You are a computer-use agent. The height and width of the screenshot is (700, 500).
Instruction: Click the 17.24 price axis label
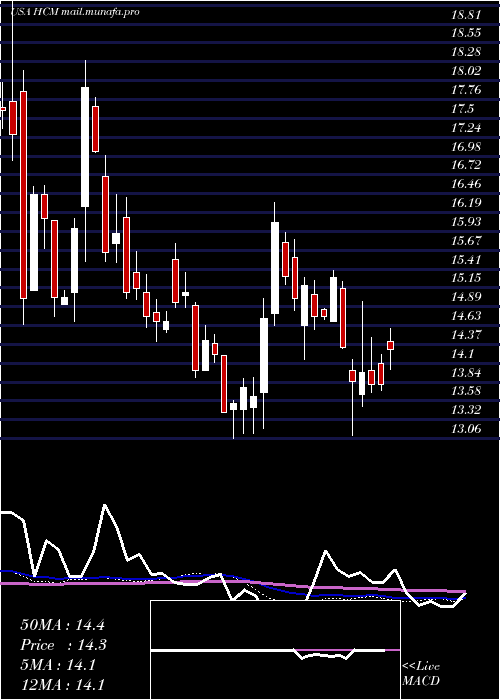point(466,128)
